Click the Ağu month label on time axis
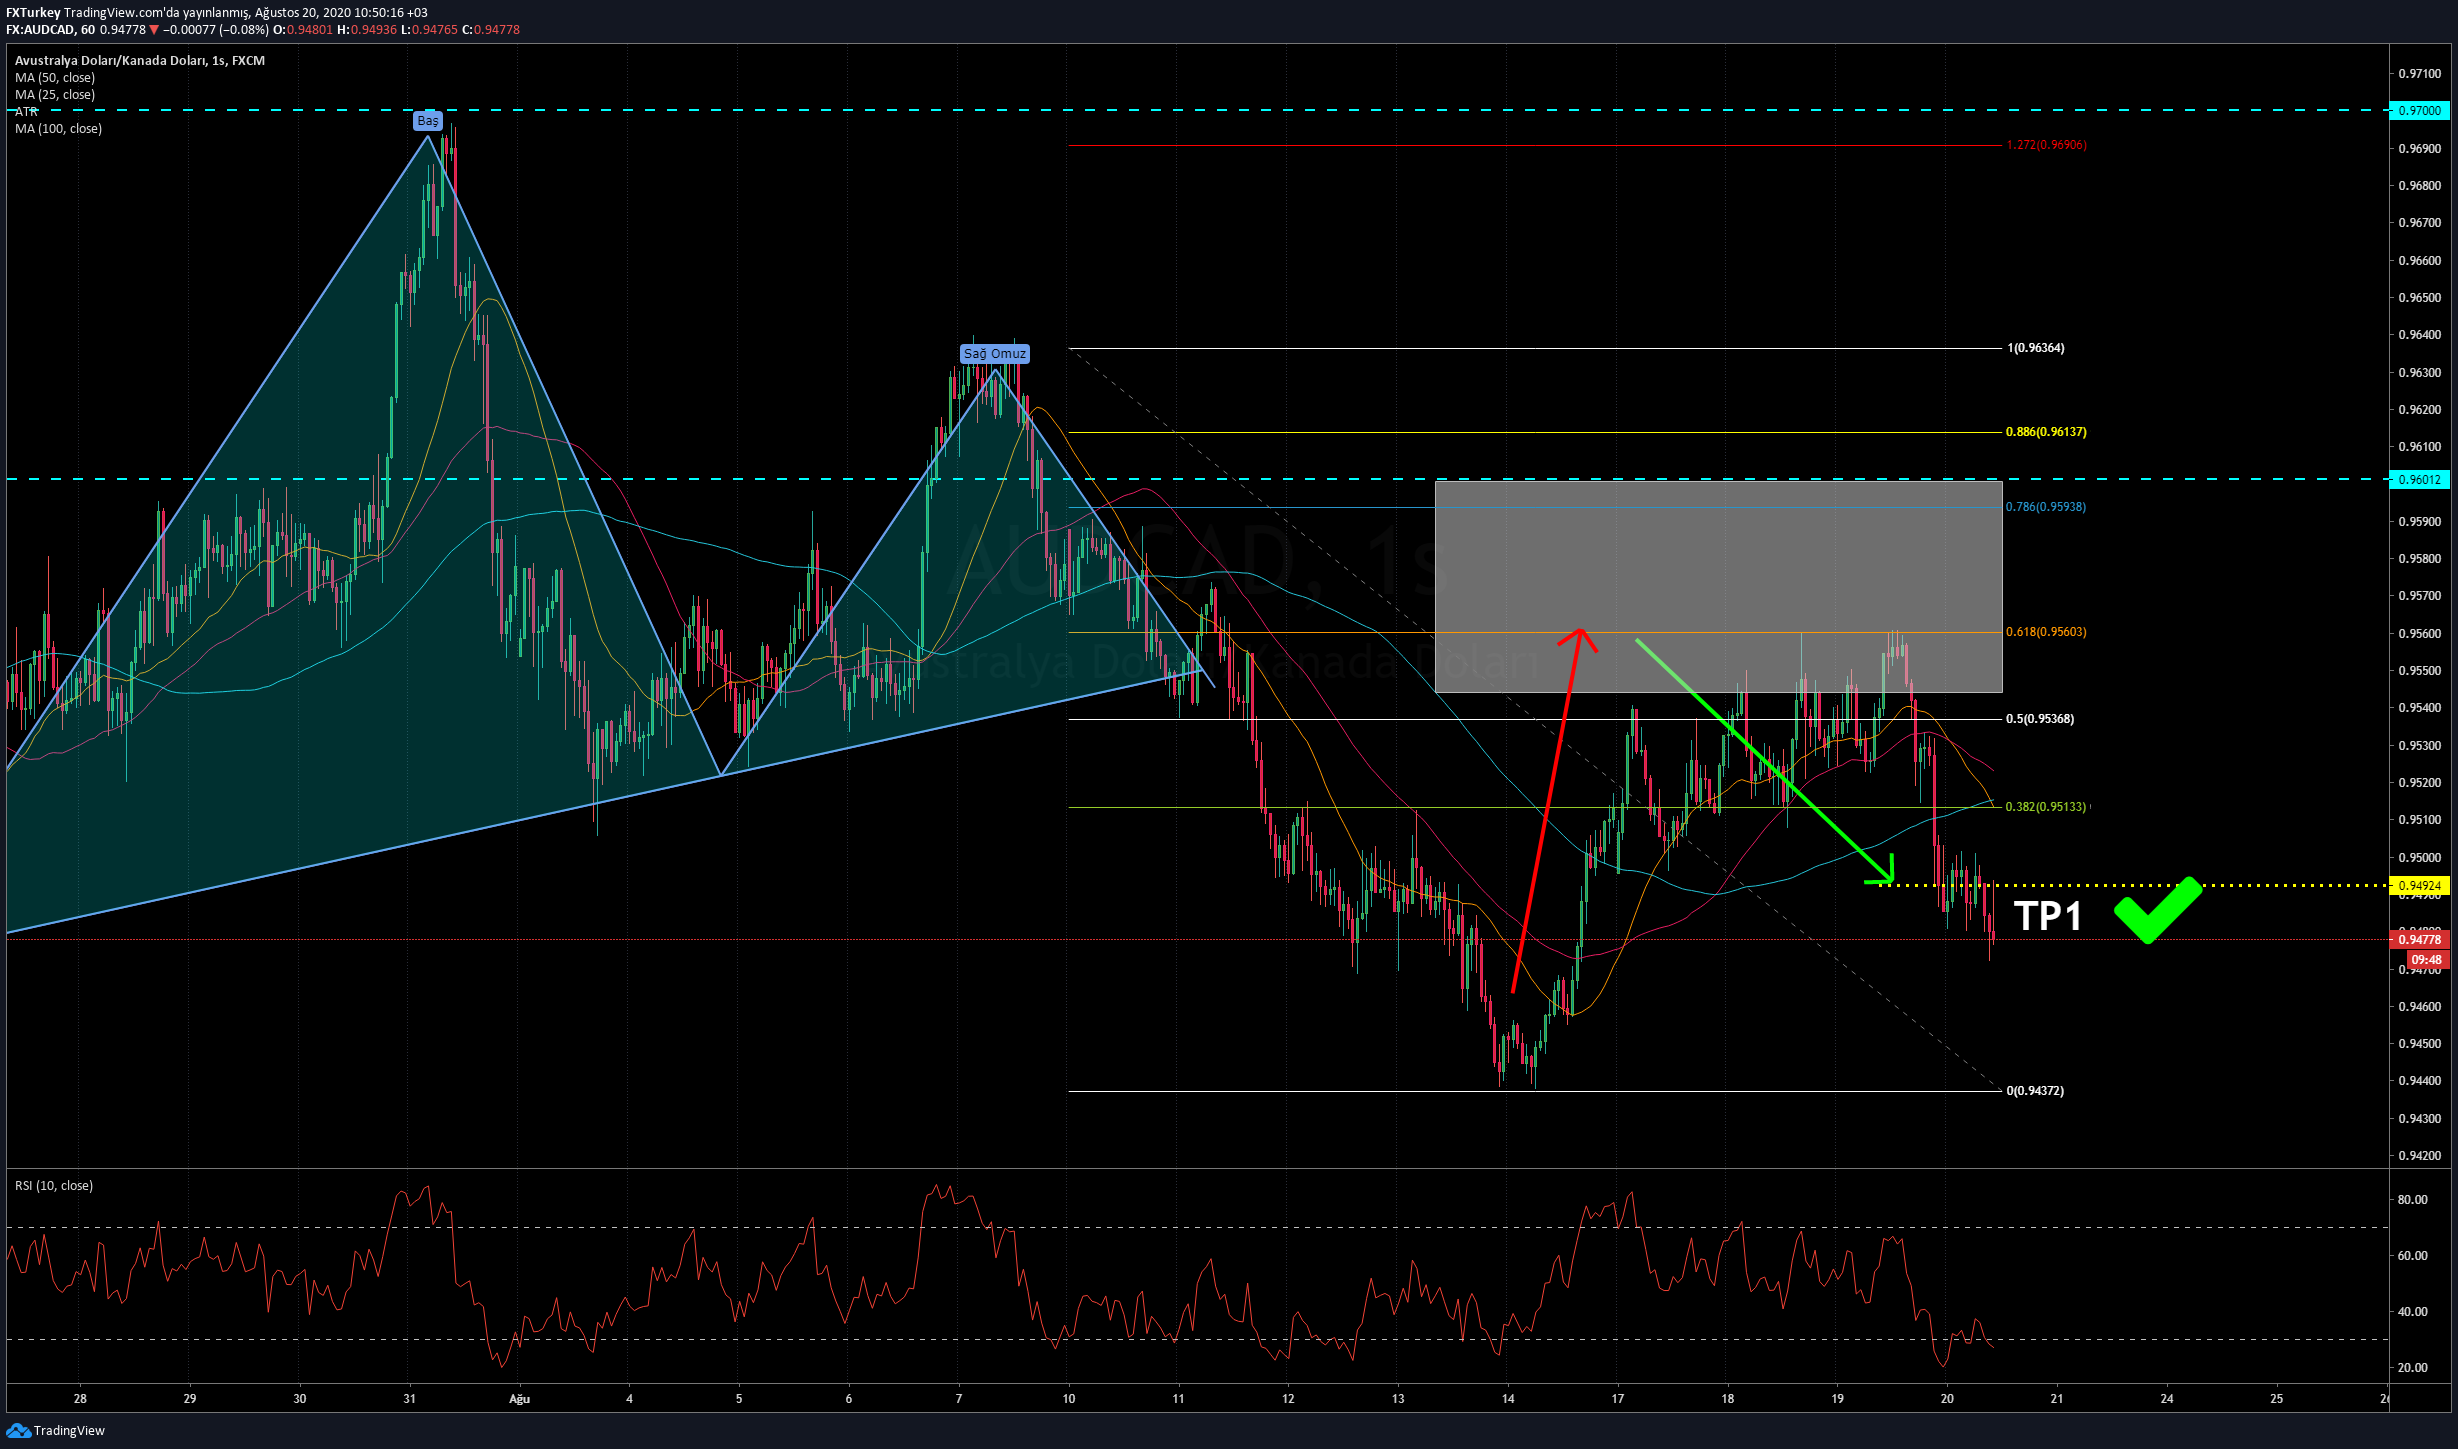Screen dimensions: 2458x1449 pos(519,1399)
